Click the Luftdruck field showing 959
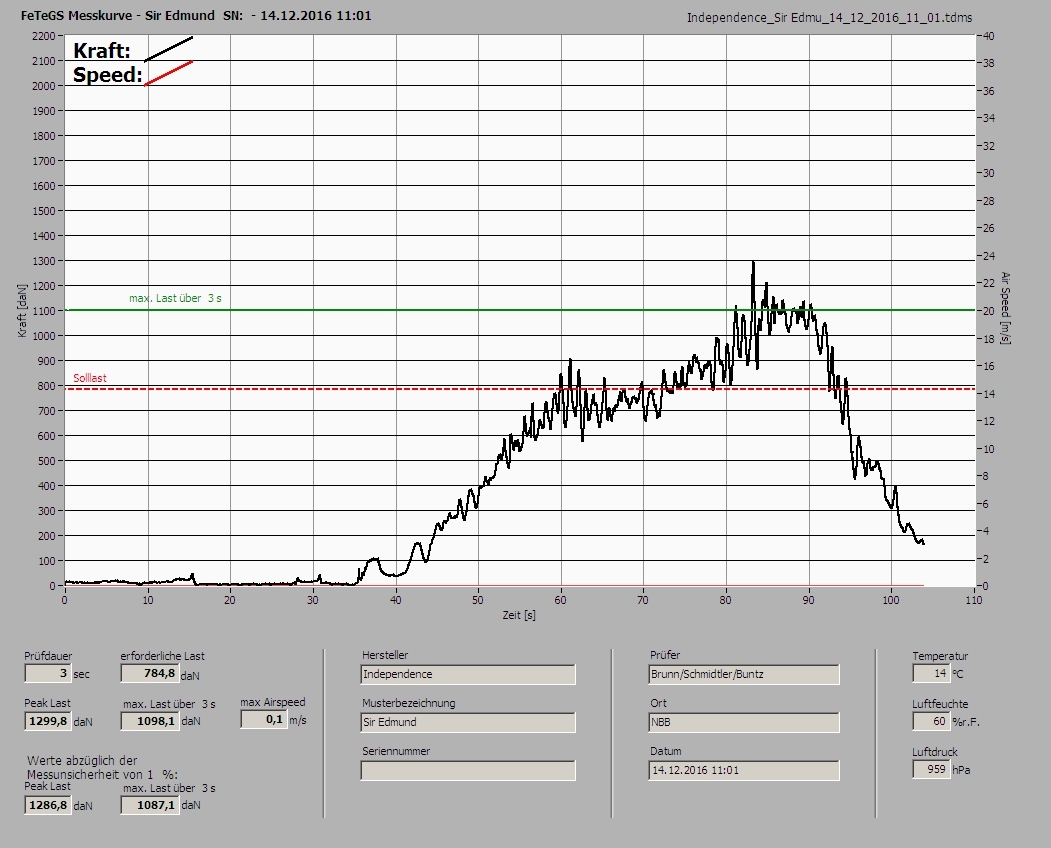 coord(931,769)
